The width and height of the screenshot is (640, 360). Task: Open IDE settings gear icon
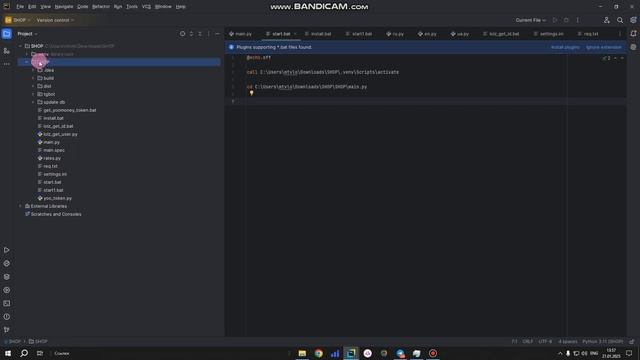pyautogui.click(x=633, y=20)
